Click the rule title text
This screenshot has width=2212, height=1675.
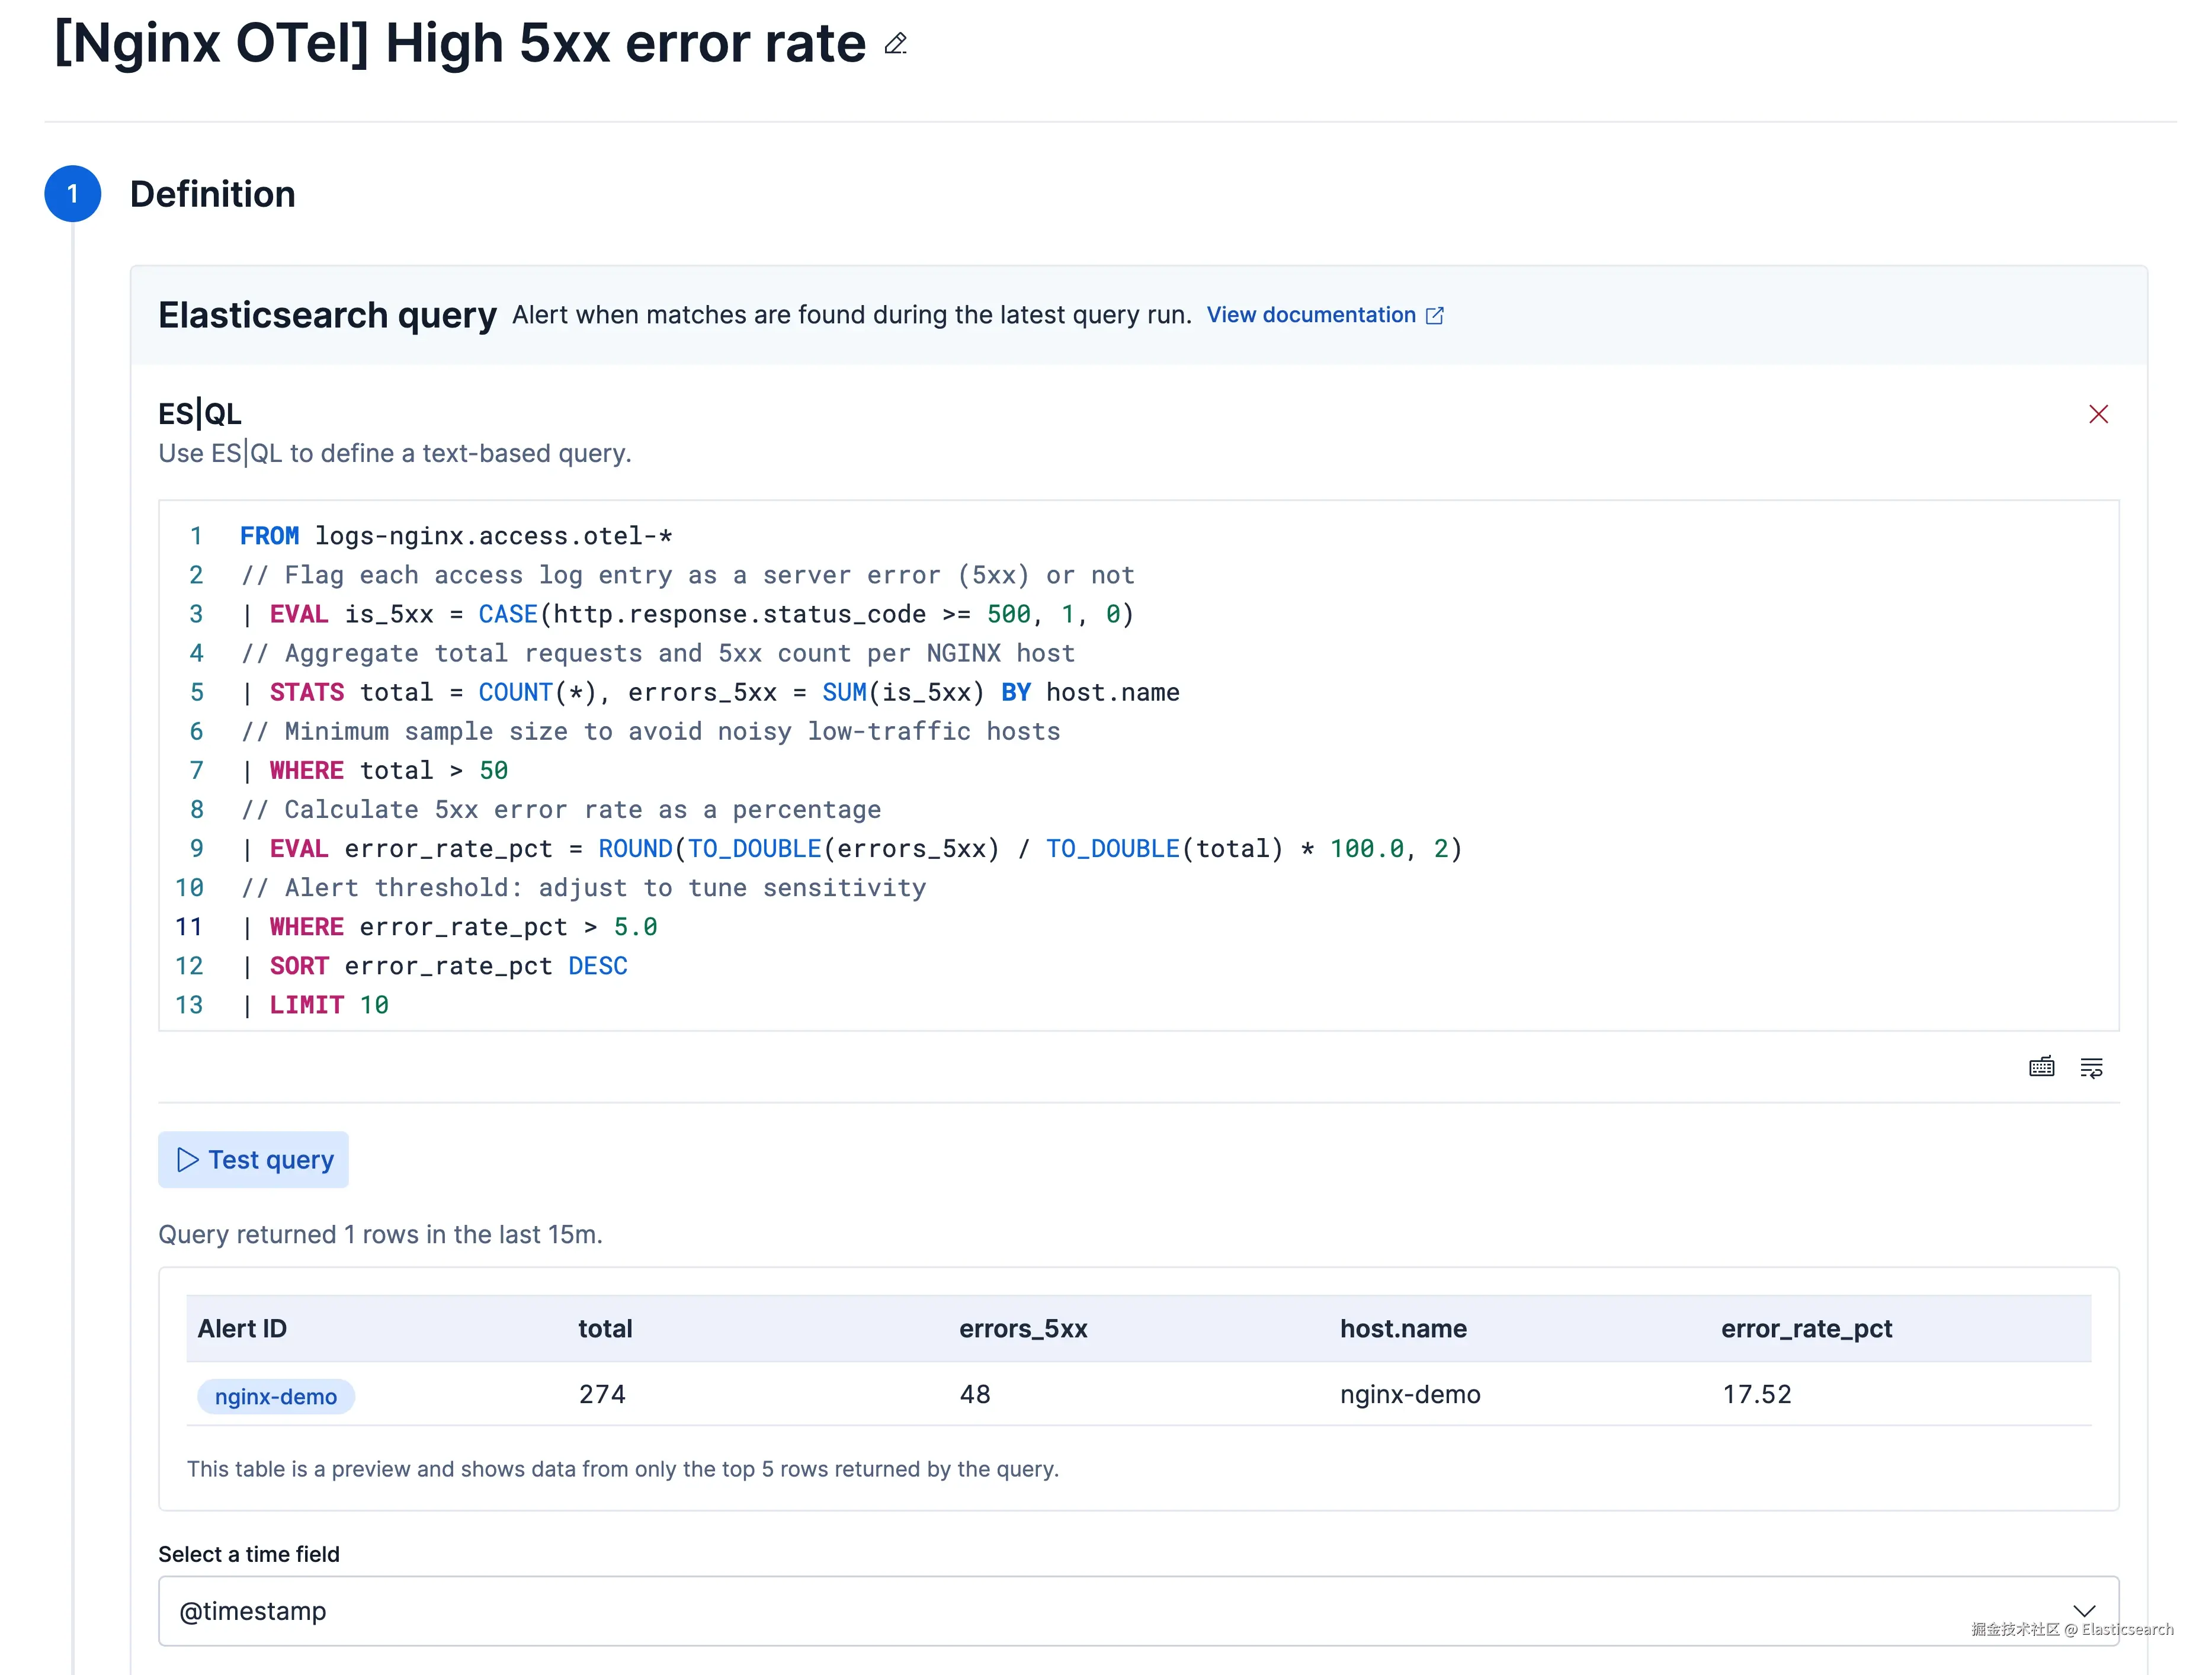460,43
